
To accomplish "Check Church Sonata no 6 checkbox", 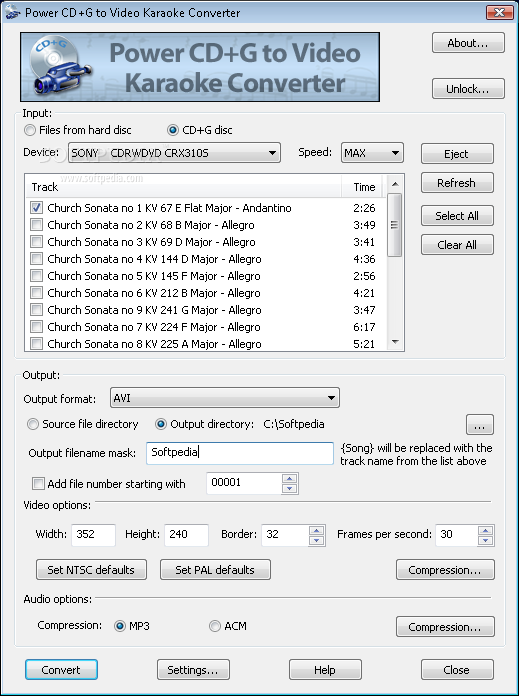I will [x=36, y=293].
